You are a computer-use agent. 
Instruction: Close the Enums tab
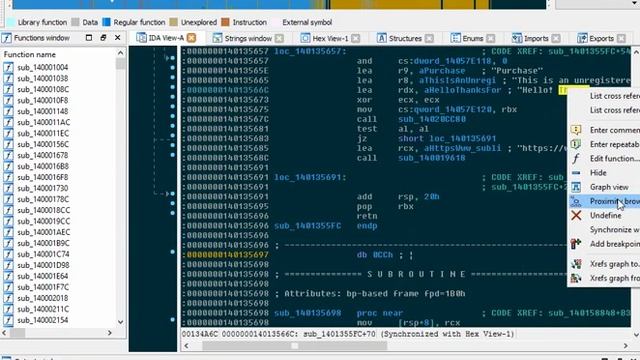(x=491, y=38)
